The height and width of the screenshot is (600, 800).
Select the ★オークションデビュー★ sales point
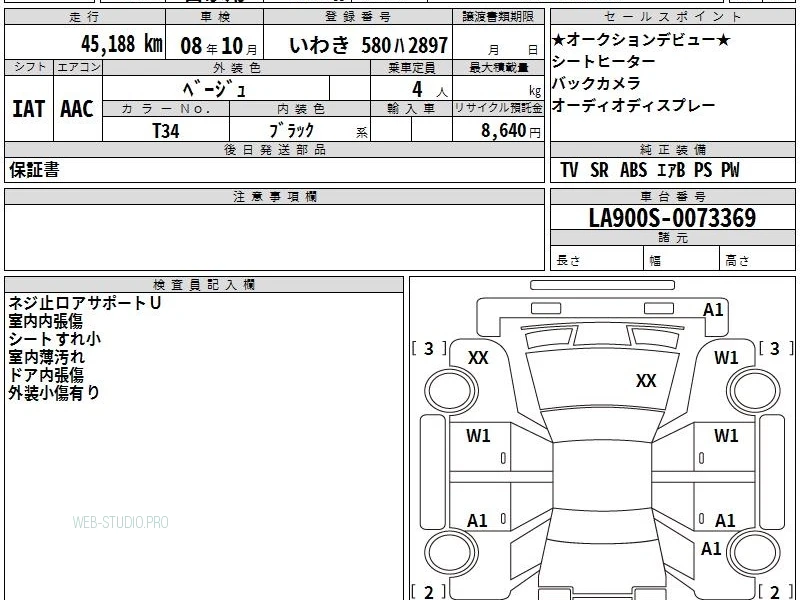pyautogui.click(x=641, y=39)
